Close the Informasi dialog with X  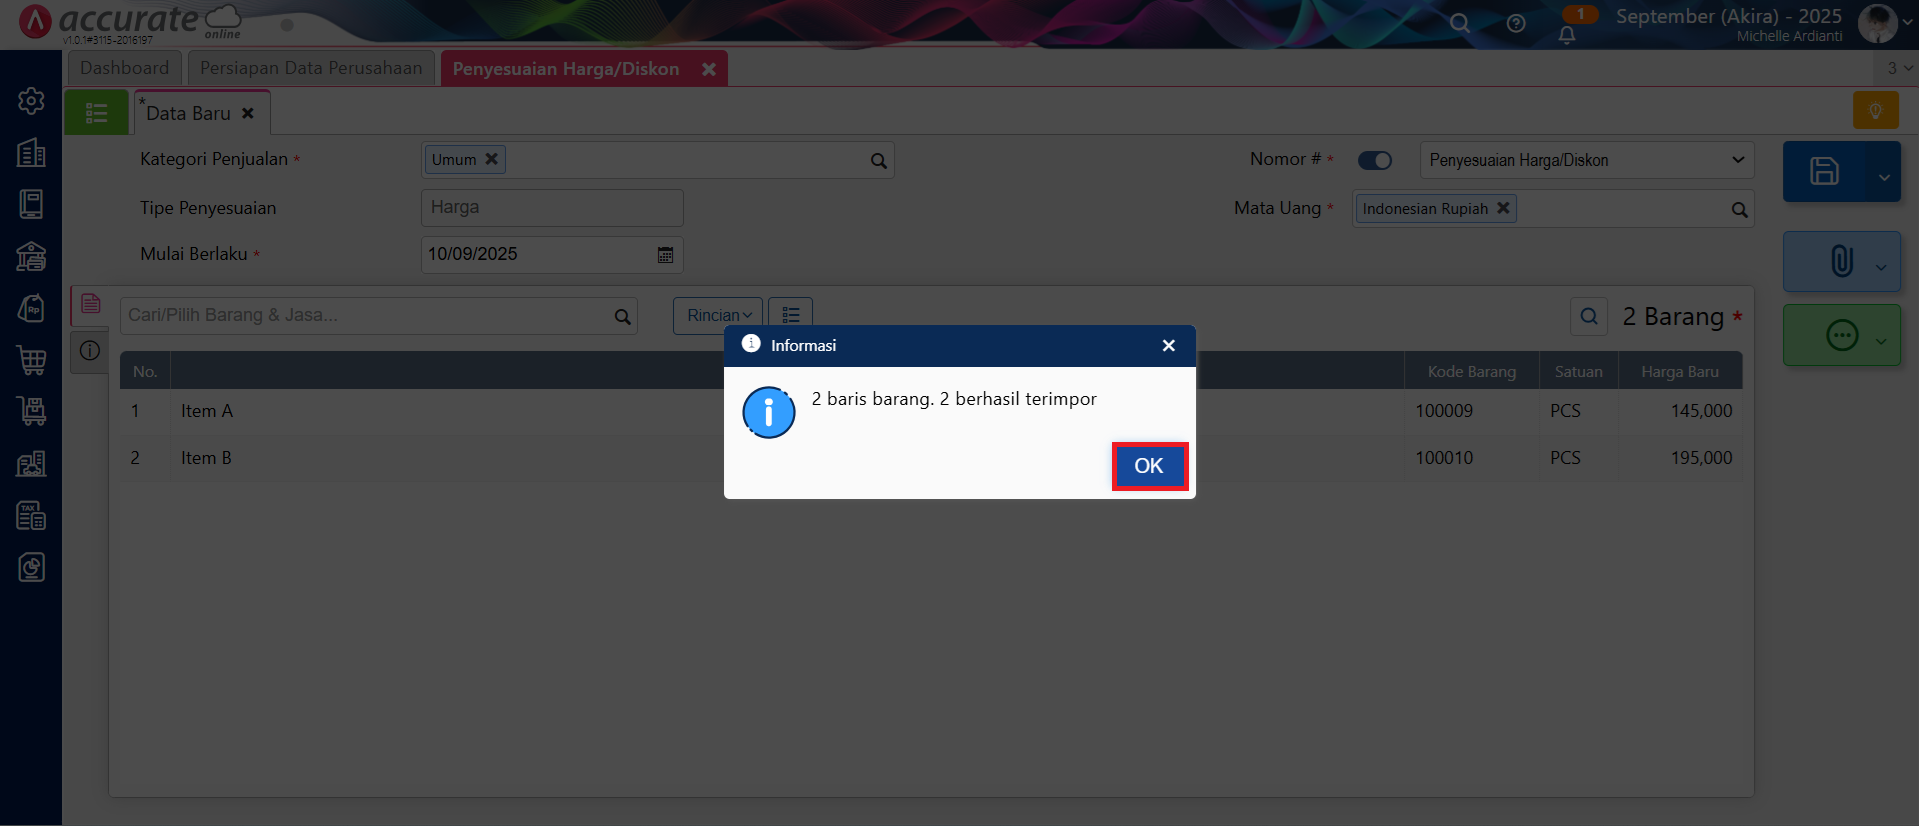coord(1168,346)
